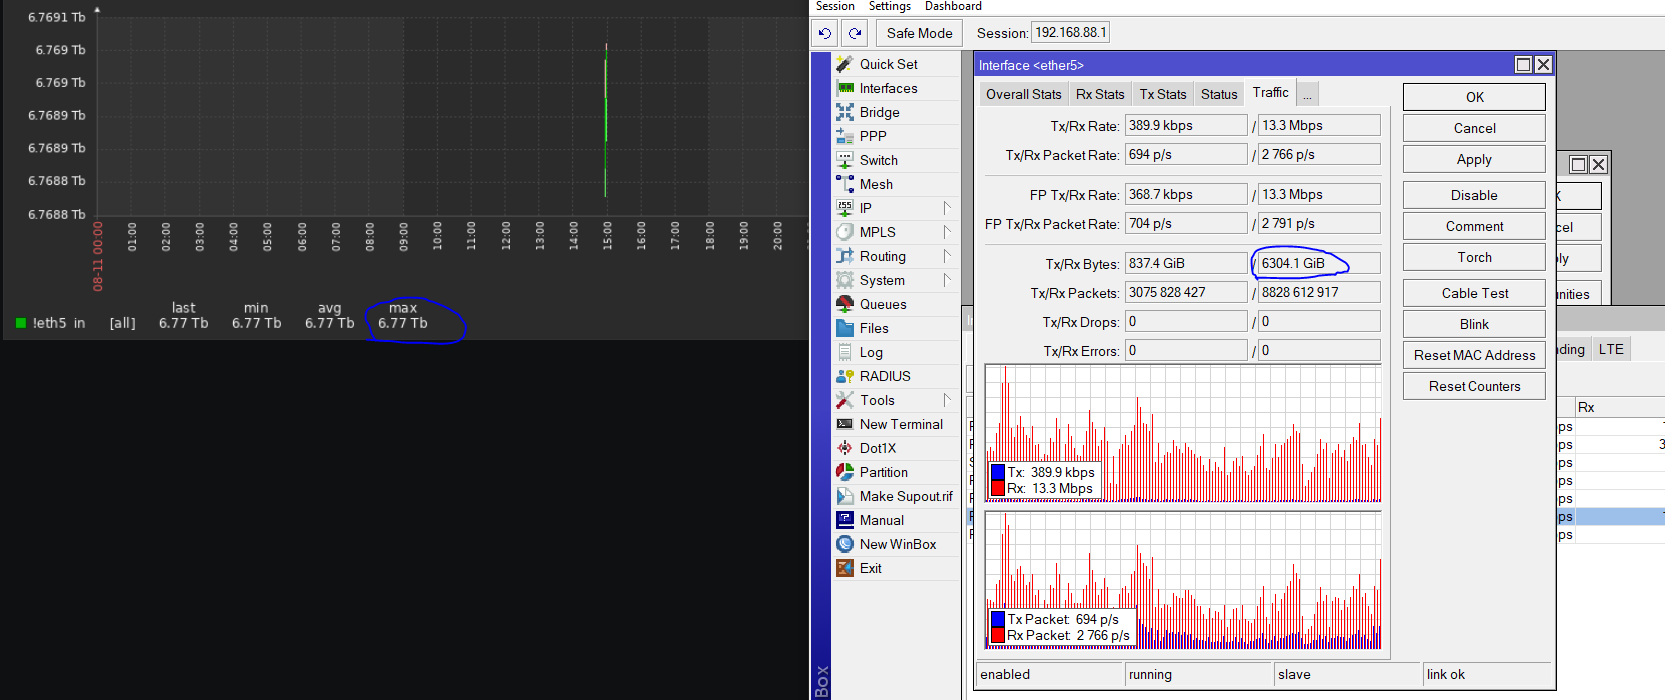The height and width of the screenshot is (700, 1665).
Task: Click the Queues icon in sidebar
Action: click(x=845, y=304)
